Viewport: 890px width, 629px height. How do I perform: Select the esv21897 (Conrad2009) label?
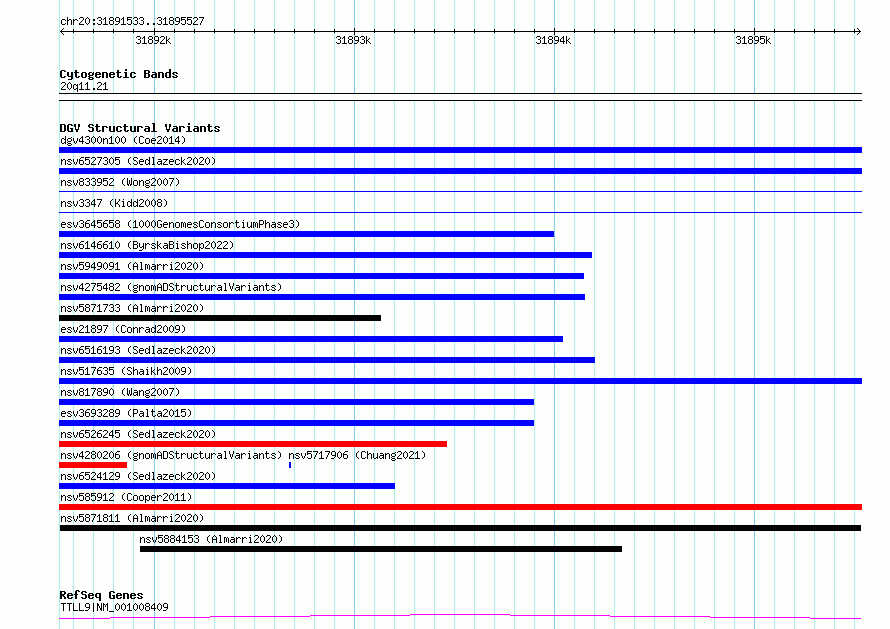(x=123, y=329)
